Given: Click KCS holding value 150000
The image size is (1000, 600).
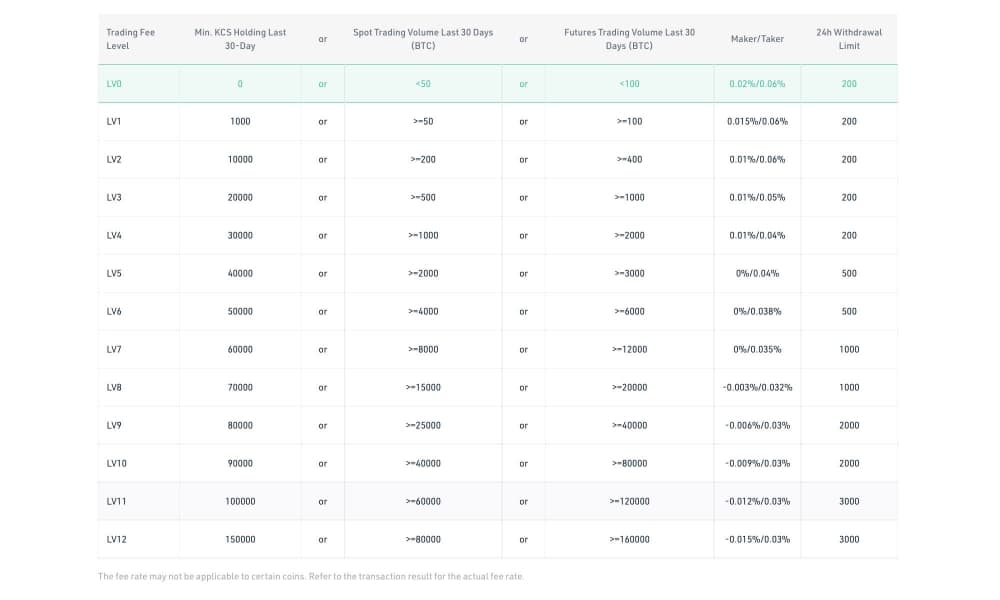Looking at the screenshot, I should point(240,539).
